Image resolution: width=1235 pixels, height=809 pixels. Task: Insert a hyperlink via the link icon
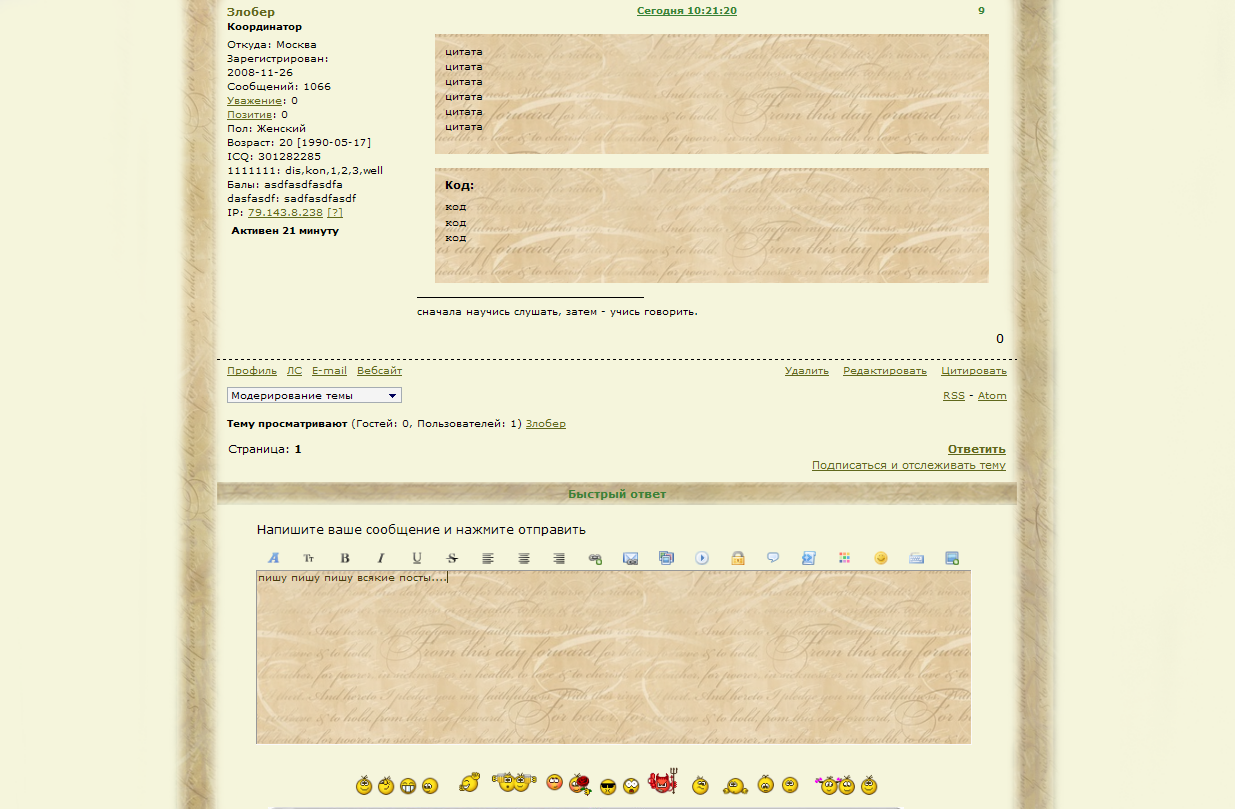coord(595,558)
